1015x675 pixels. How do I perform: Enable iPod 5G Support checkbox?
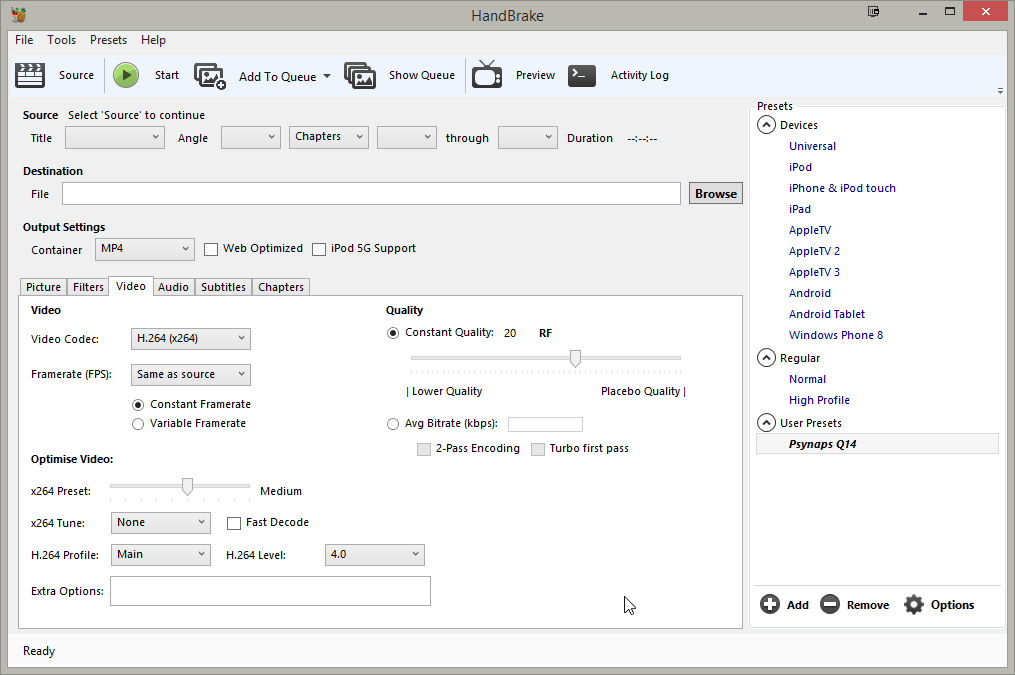319,249
